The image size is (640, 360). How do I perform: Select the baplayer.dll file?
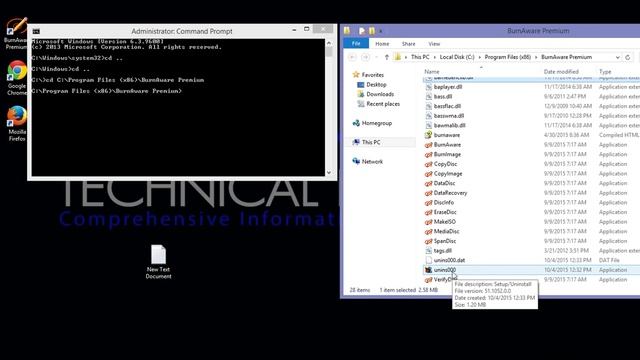(x=448, y=87)
